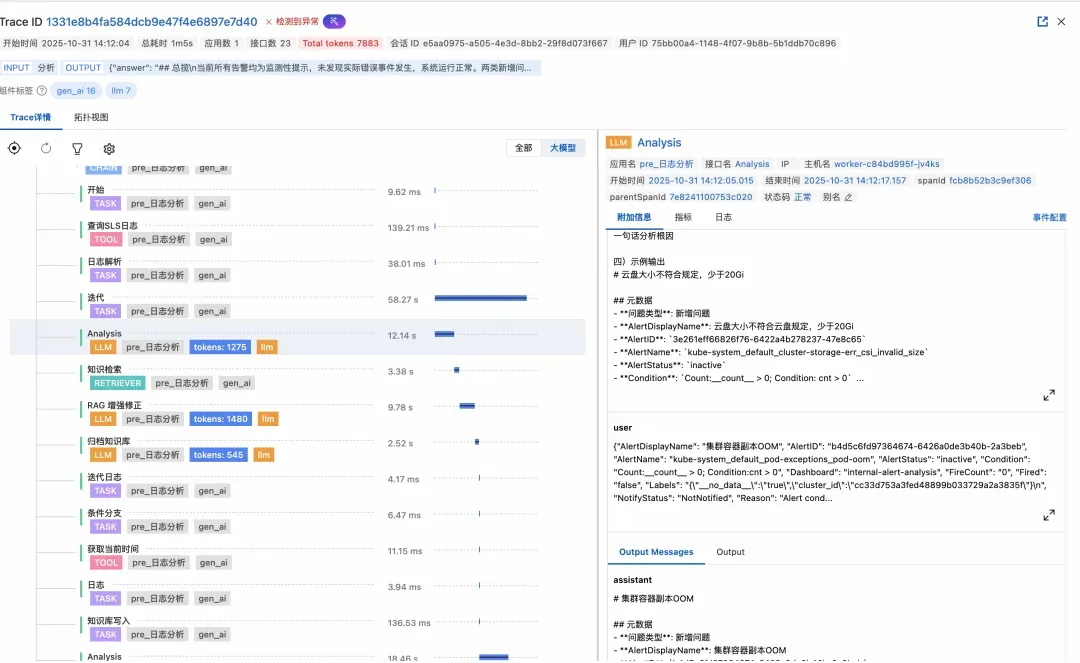Click the refresh icon in trace toolbar
Screen dimensions: 1080x663
coord(46,148)
